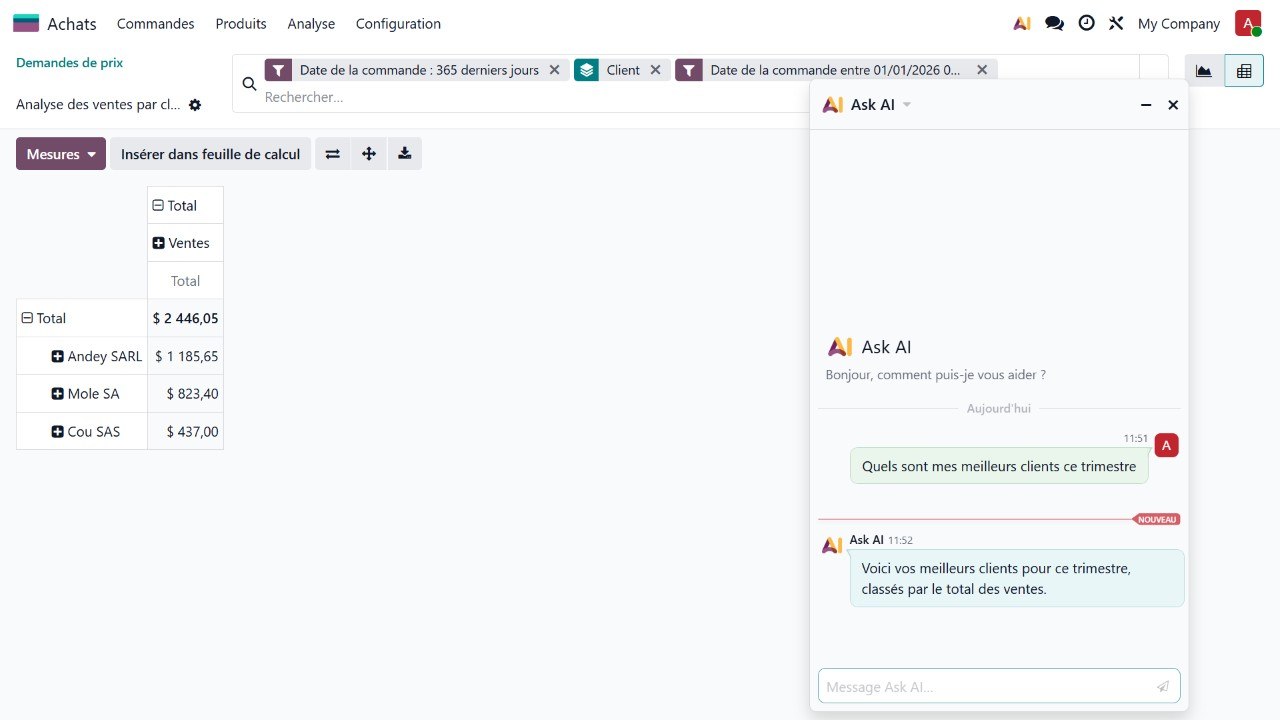Remove the Client grouping filter

tap(655, 70)
